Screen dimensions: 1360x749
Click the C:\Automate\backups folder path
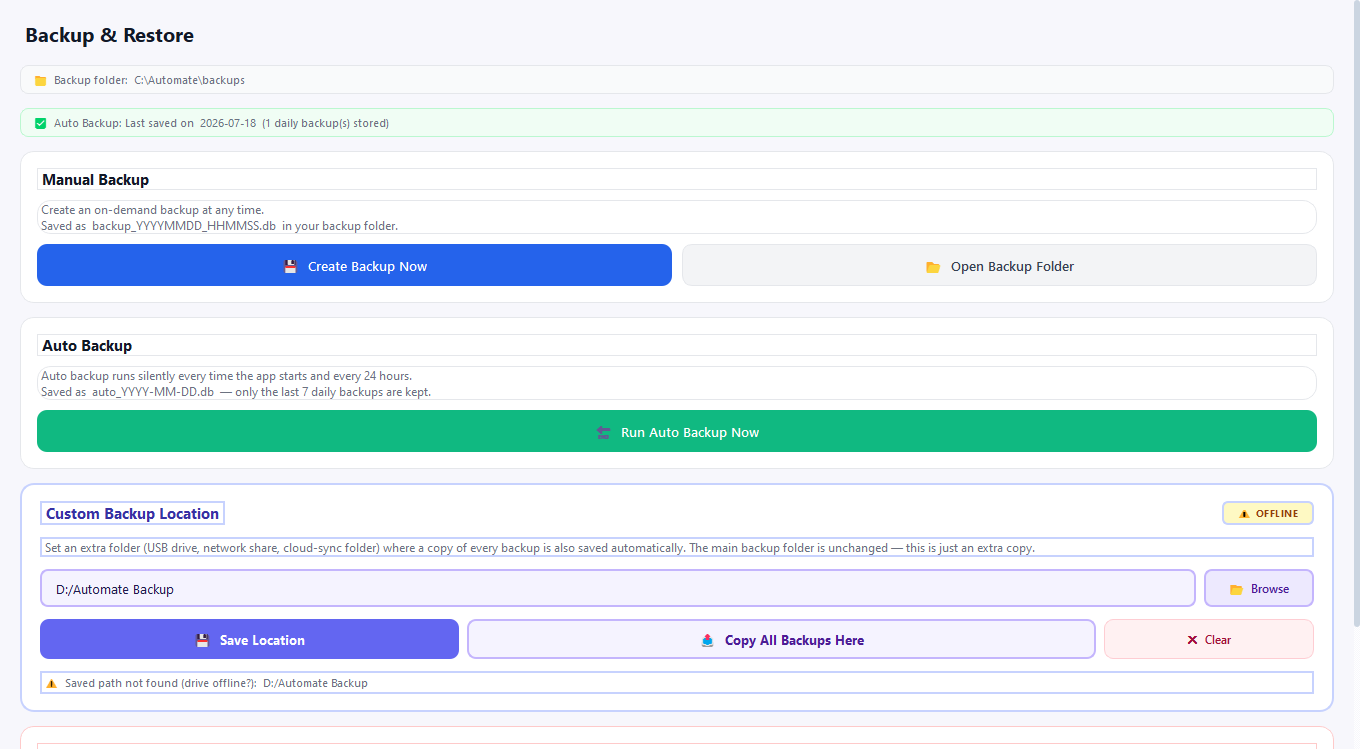pyautogui.click(x=190, y=80)
